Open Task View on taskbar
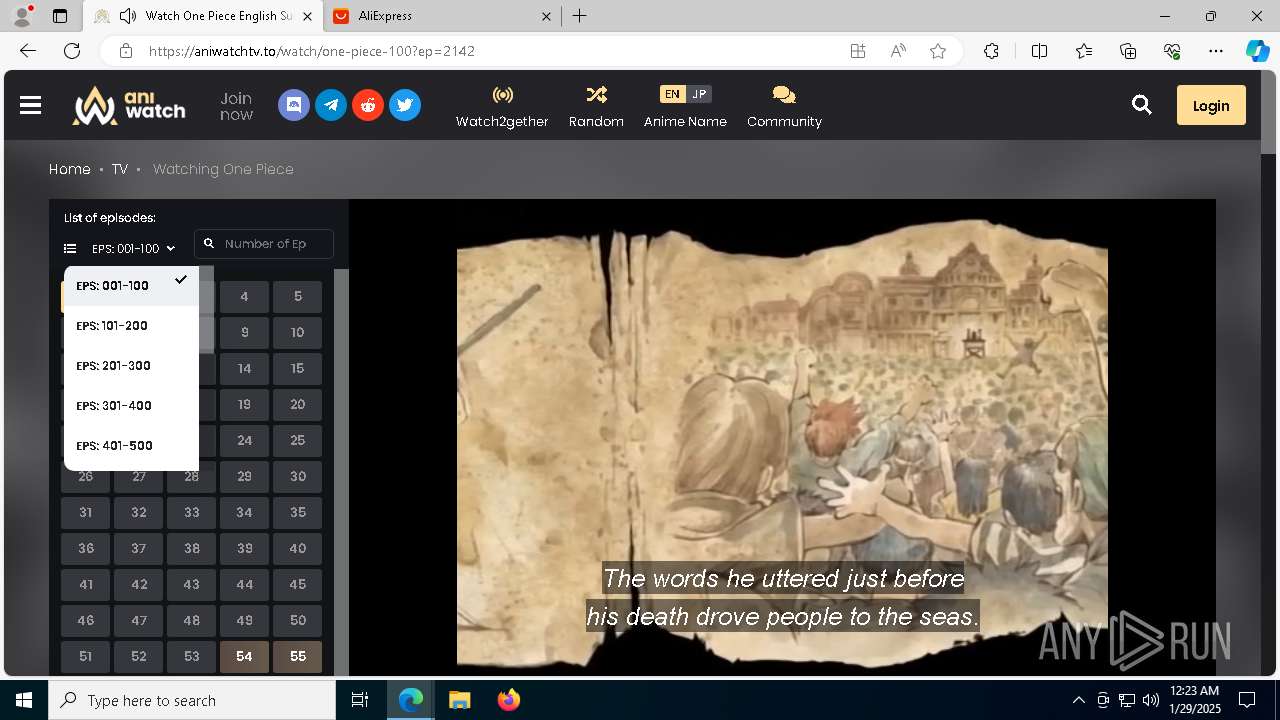1280x720 pixels. pos(361,700)
